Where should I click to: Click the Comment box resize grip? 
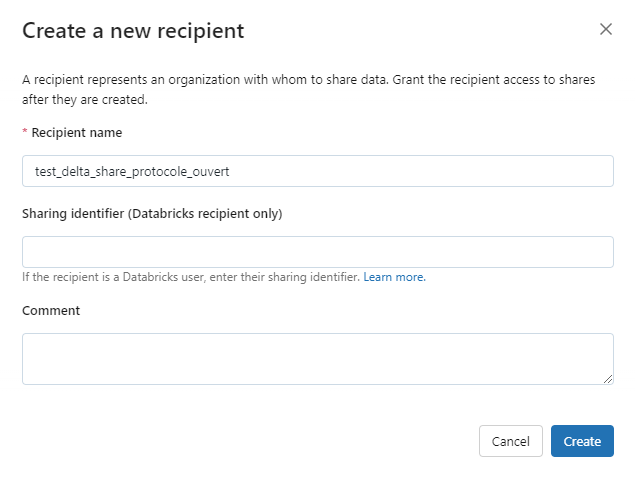608,379
